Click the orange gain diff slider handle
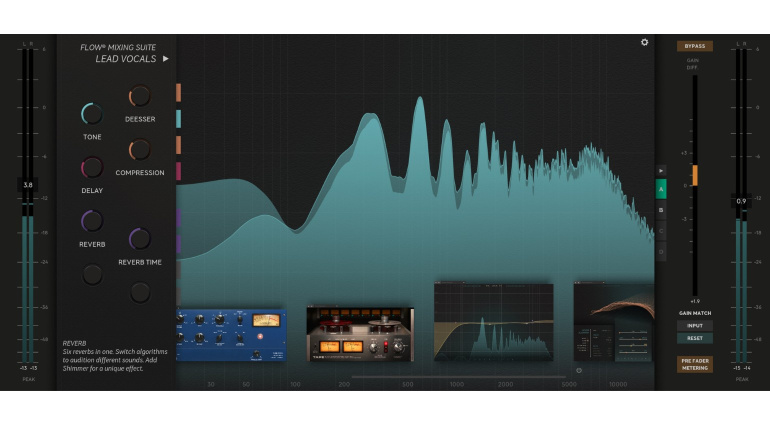The image size is (770, 425). click(695, 175)
